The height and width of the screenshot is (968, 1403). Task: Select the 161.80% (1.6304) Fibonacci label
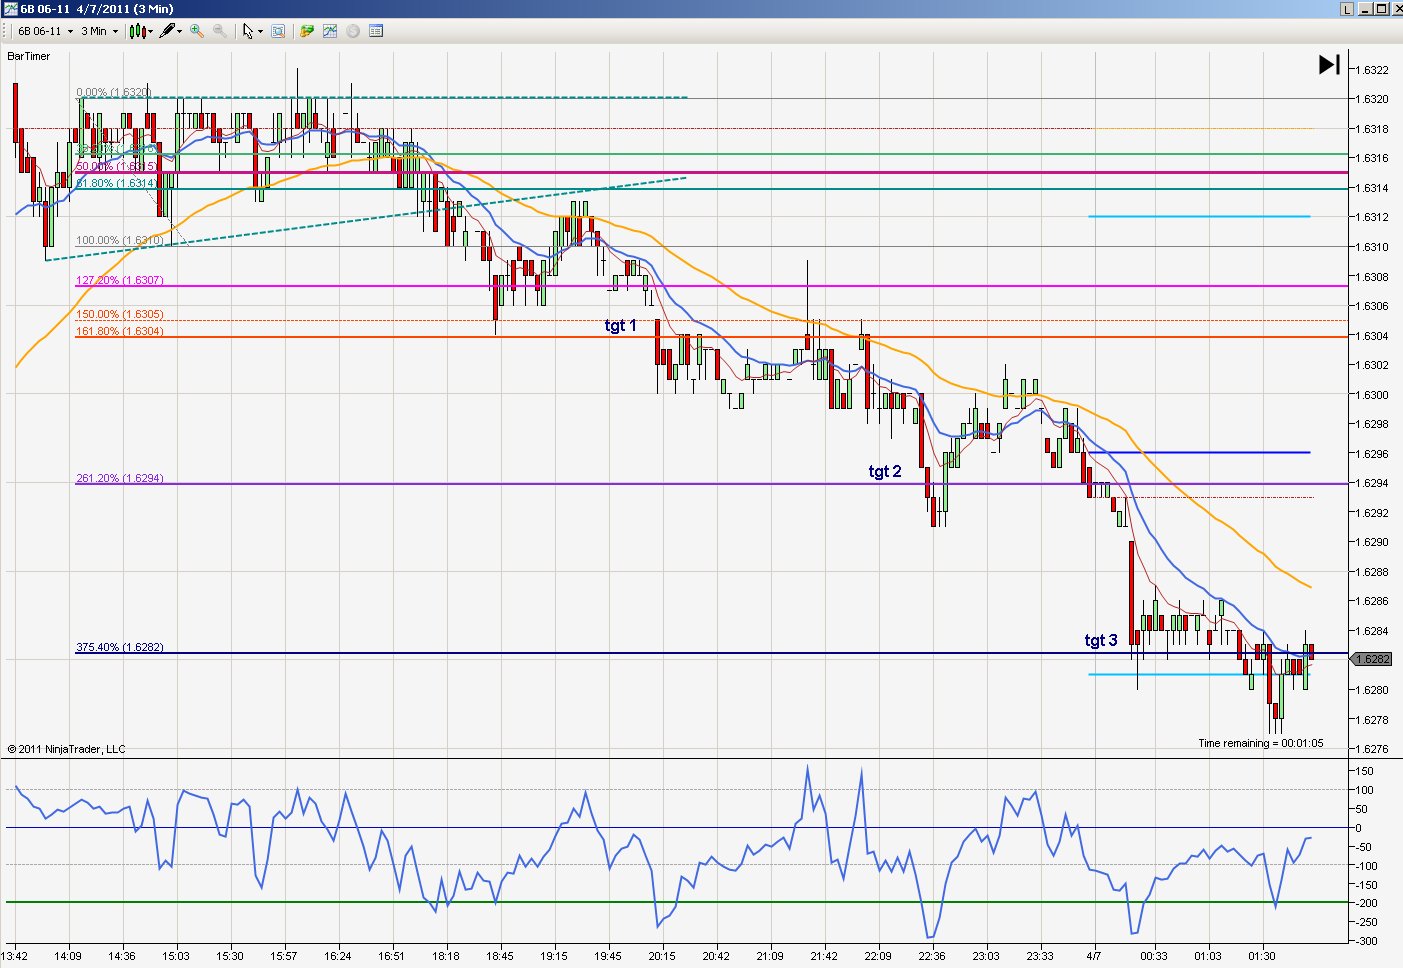120,331
